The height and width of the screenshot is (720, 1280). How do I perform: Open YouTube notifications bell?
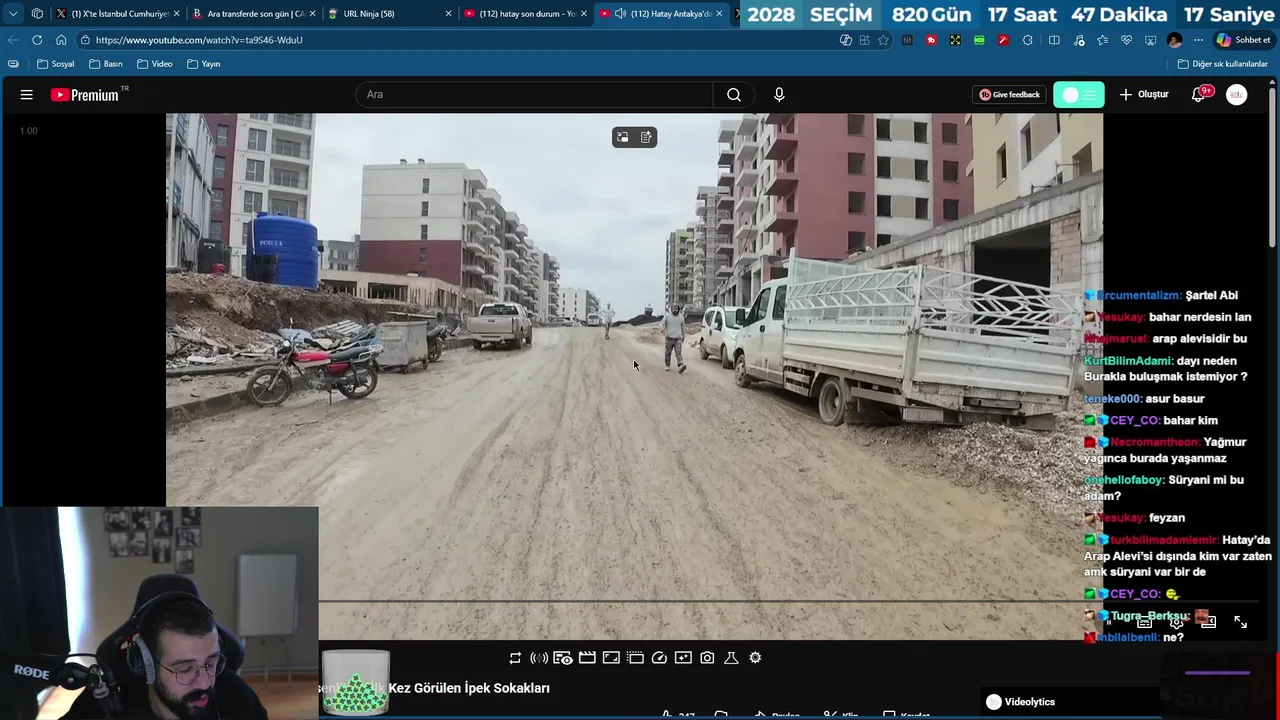coord(1199,95)
